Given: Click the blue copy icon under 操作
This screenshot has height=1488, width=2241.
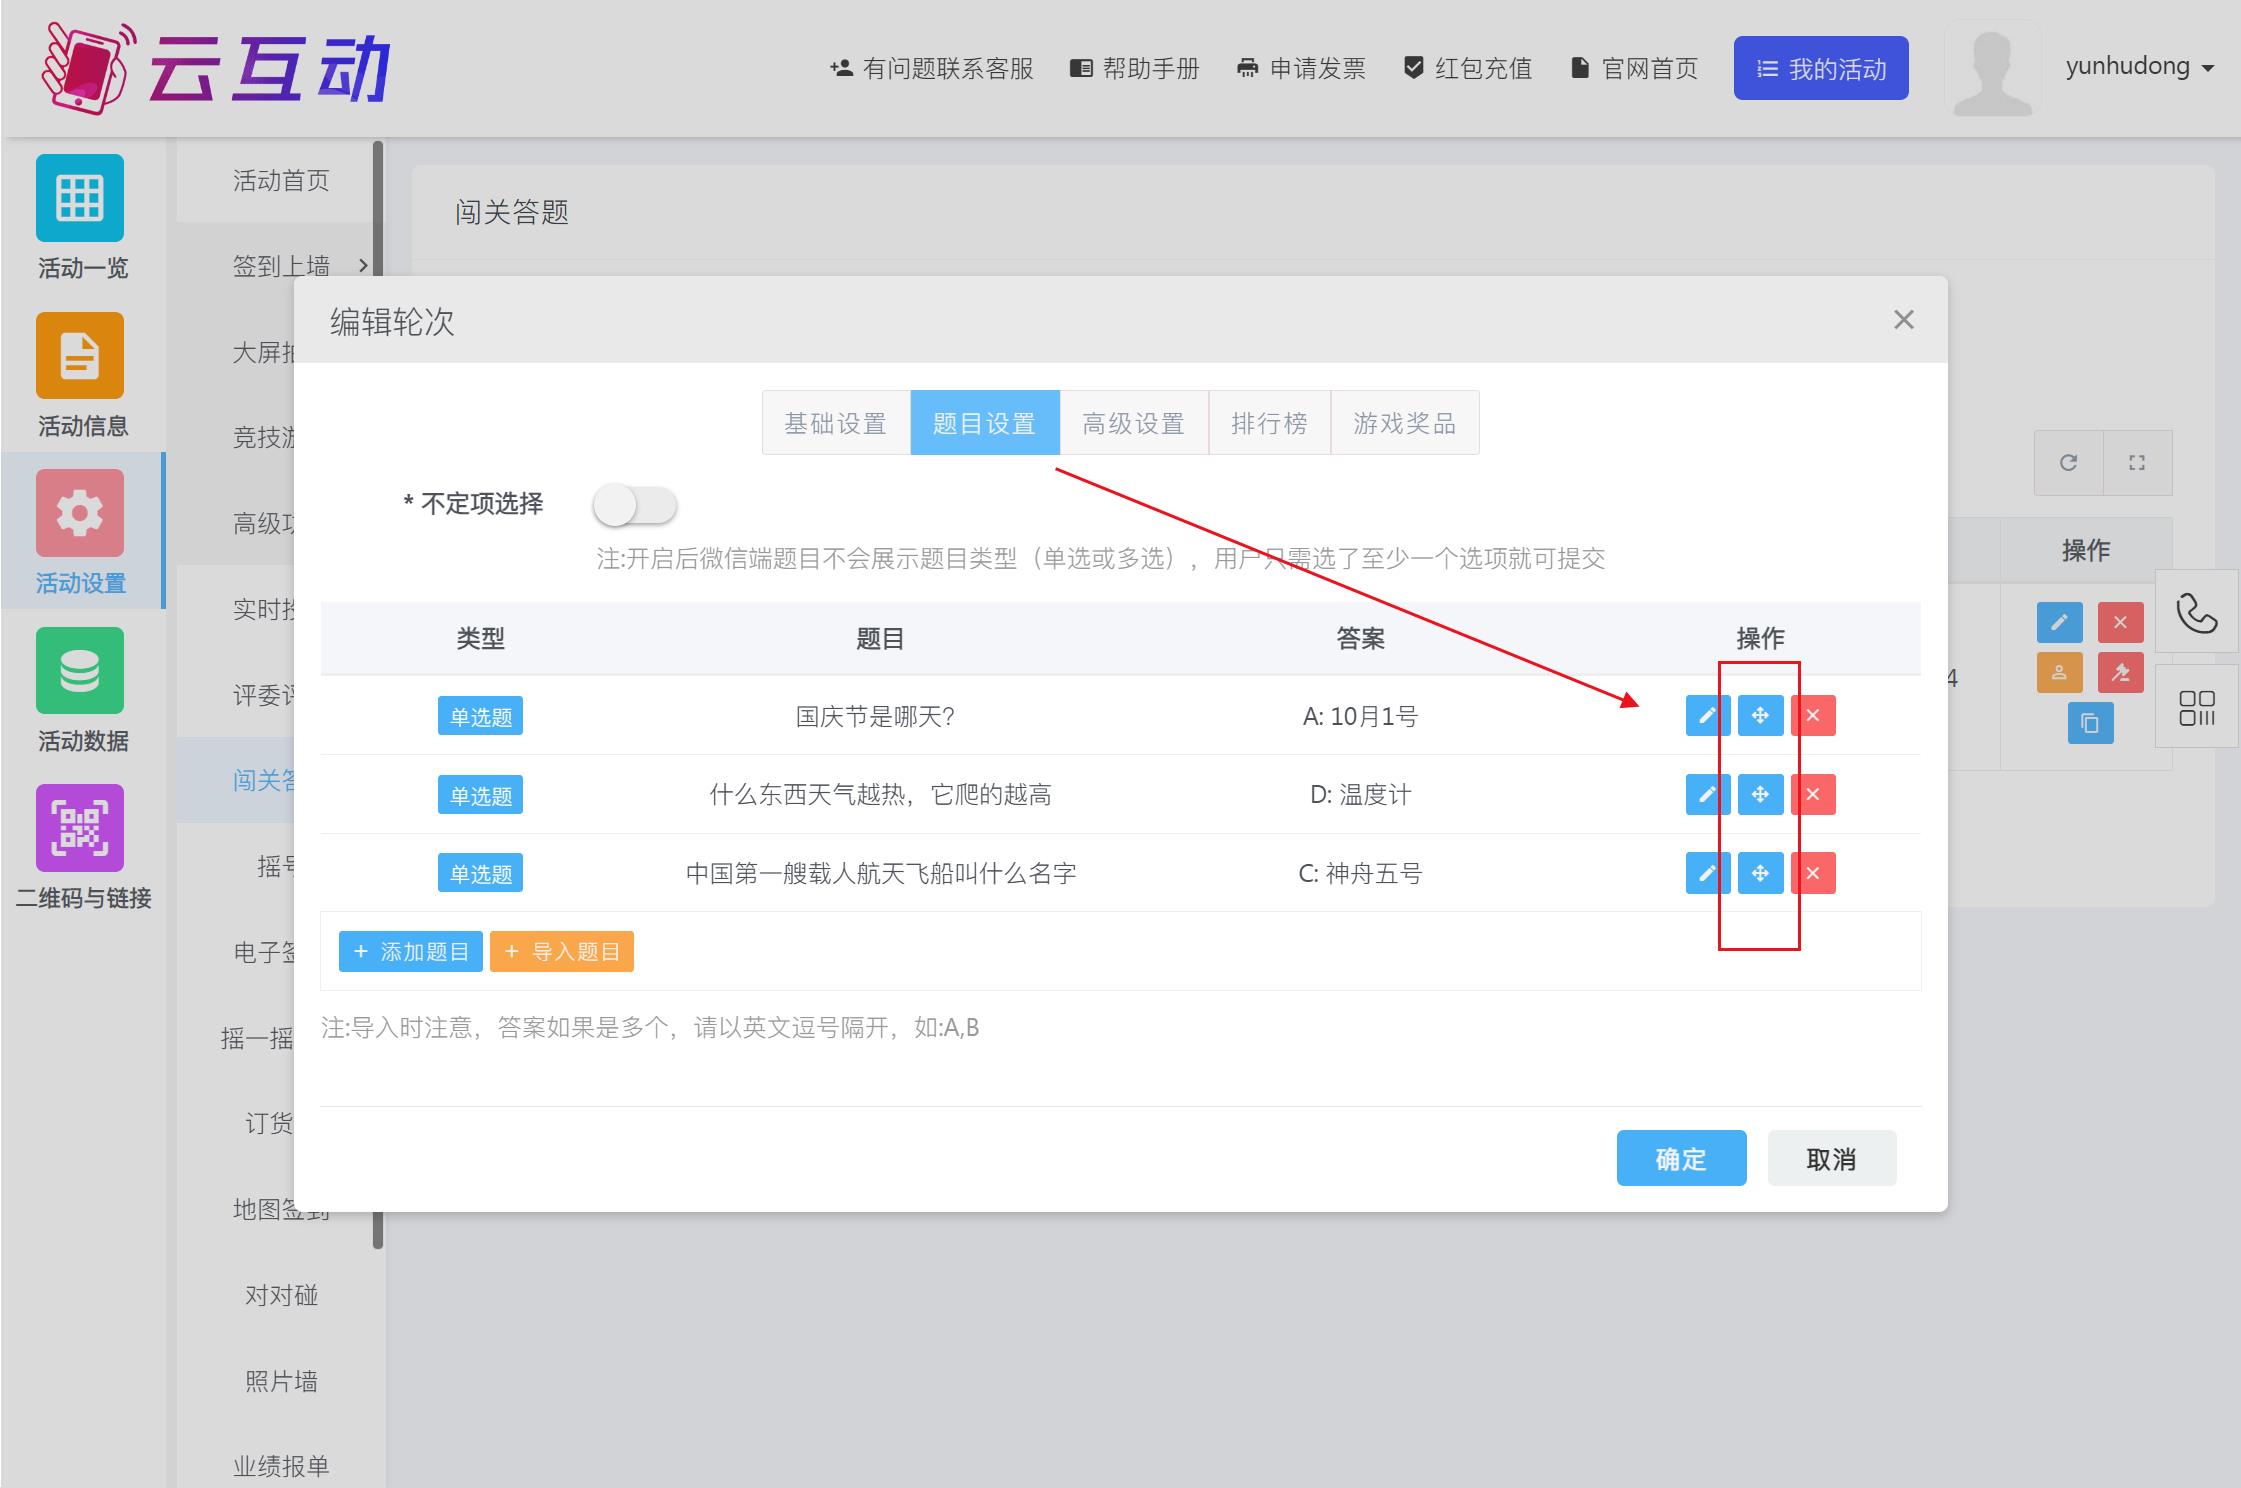Looking at the screenshot, I should 2090,724.
